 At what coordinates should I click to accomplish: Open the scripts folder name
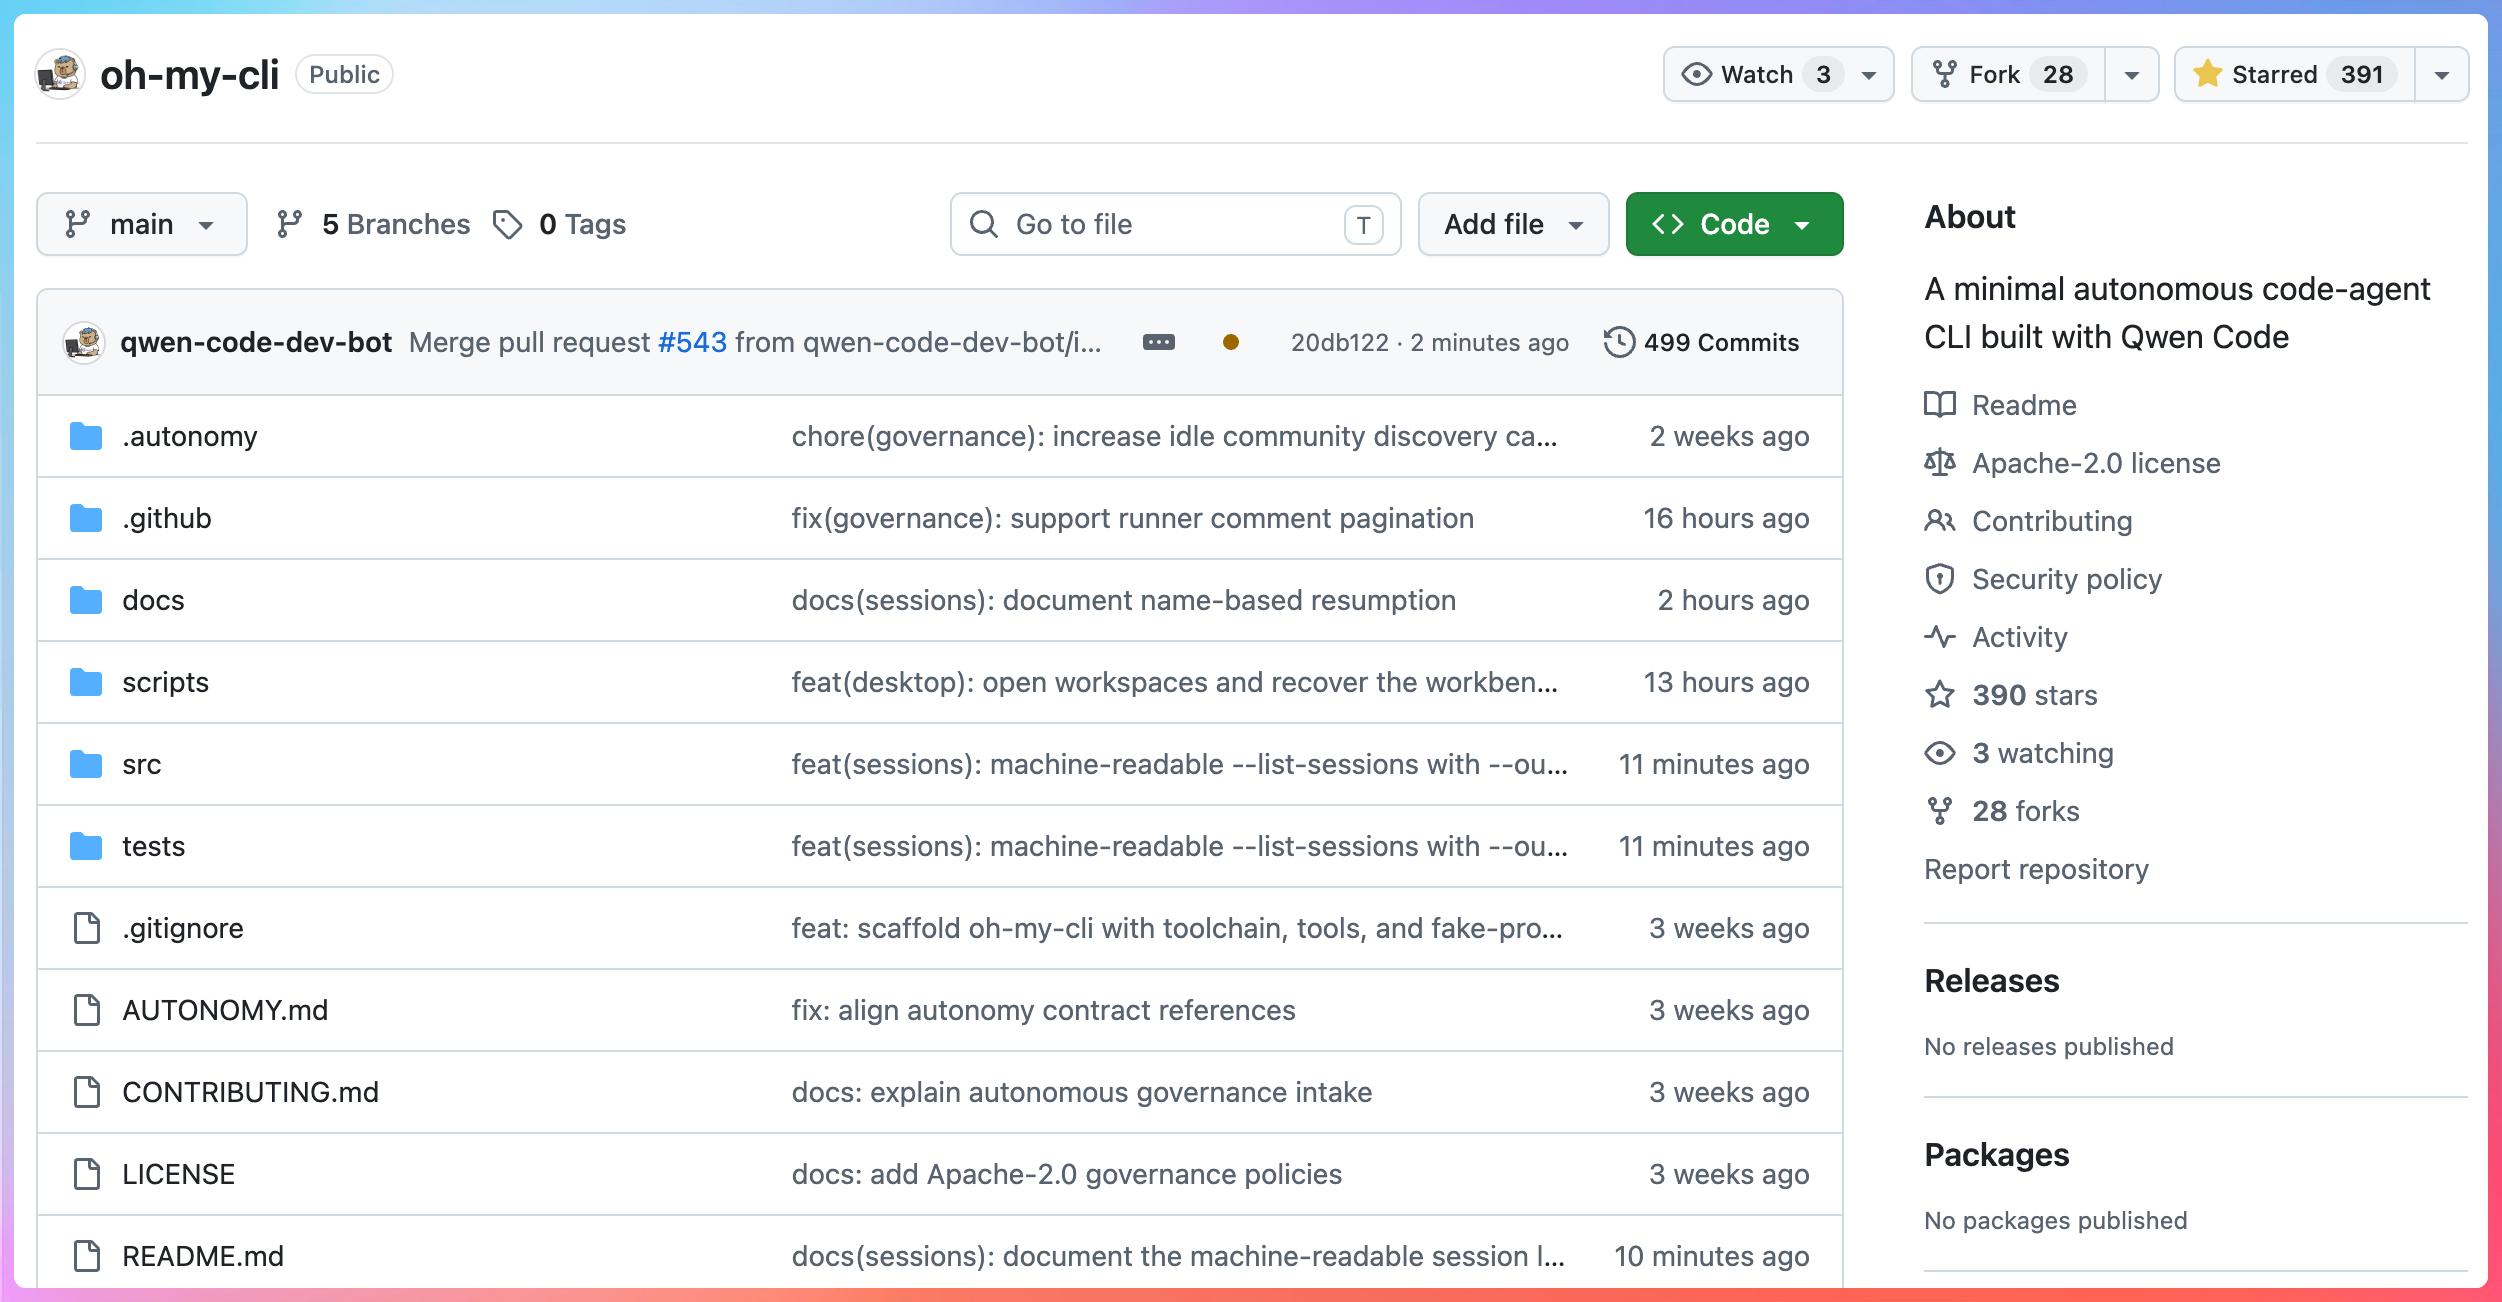tap(165, 682)
